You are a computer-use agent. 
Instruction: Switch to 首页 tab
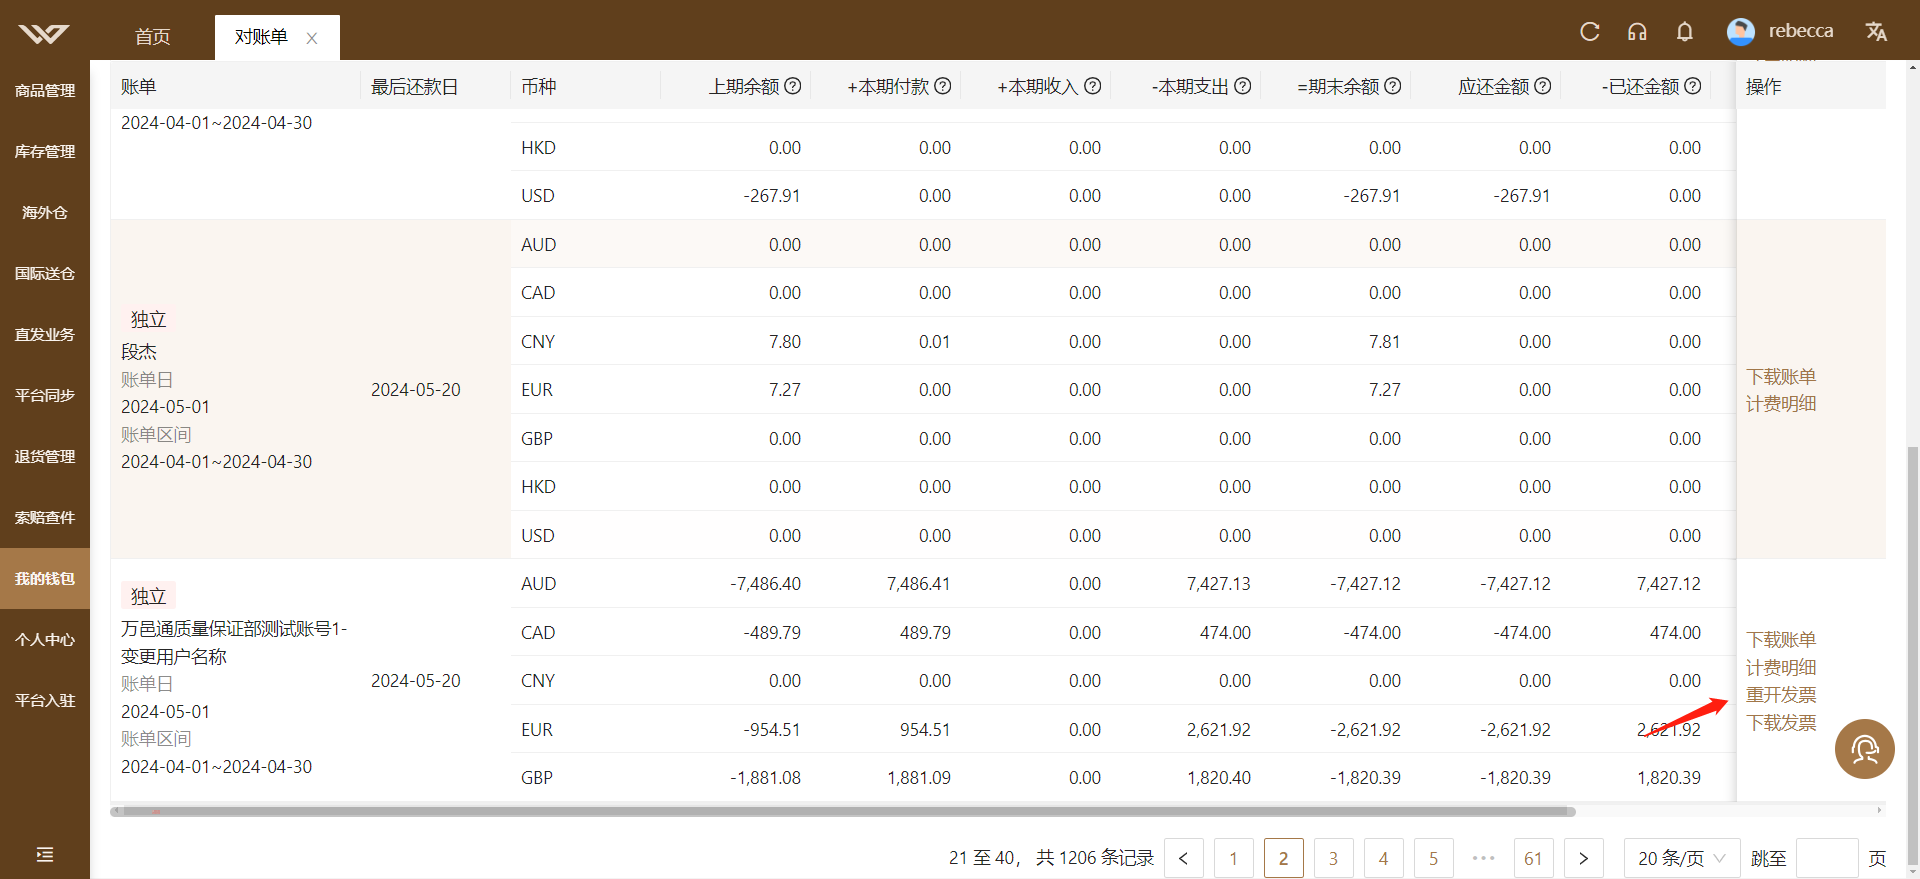[x=153, y=37]
